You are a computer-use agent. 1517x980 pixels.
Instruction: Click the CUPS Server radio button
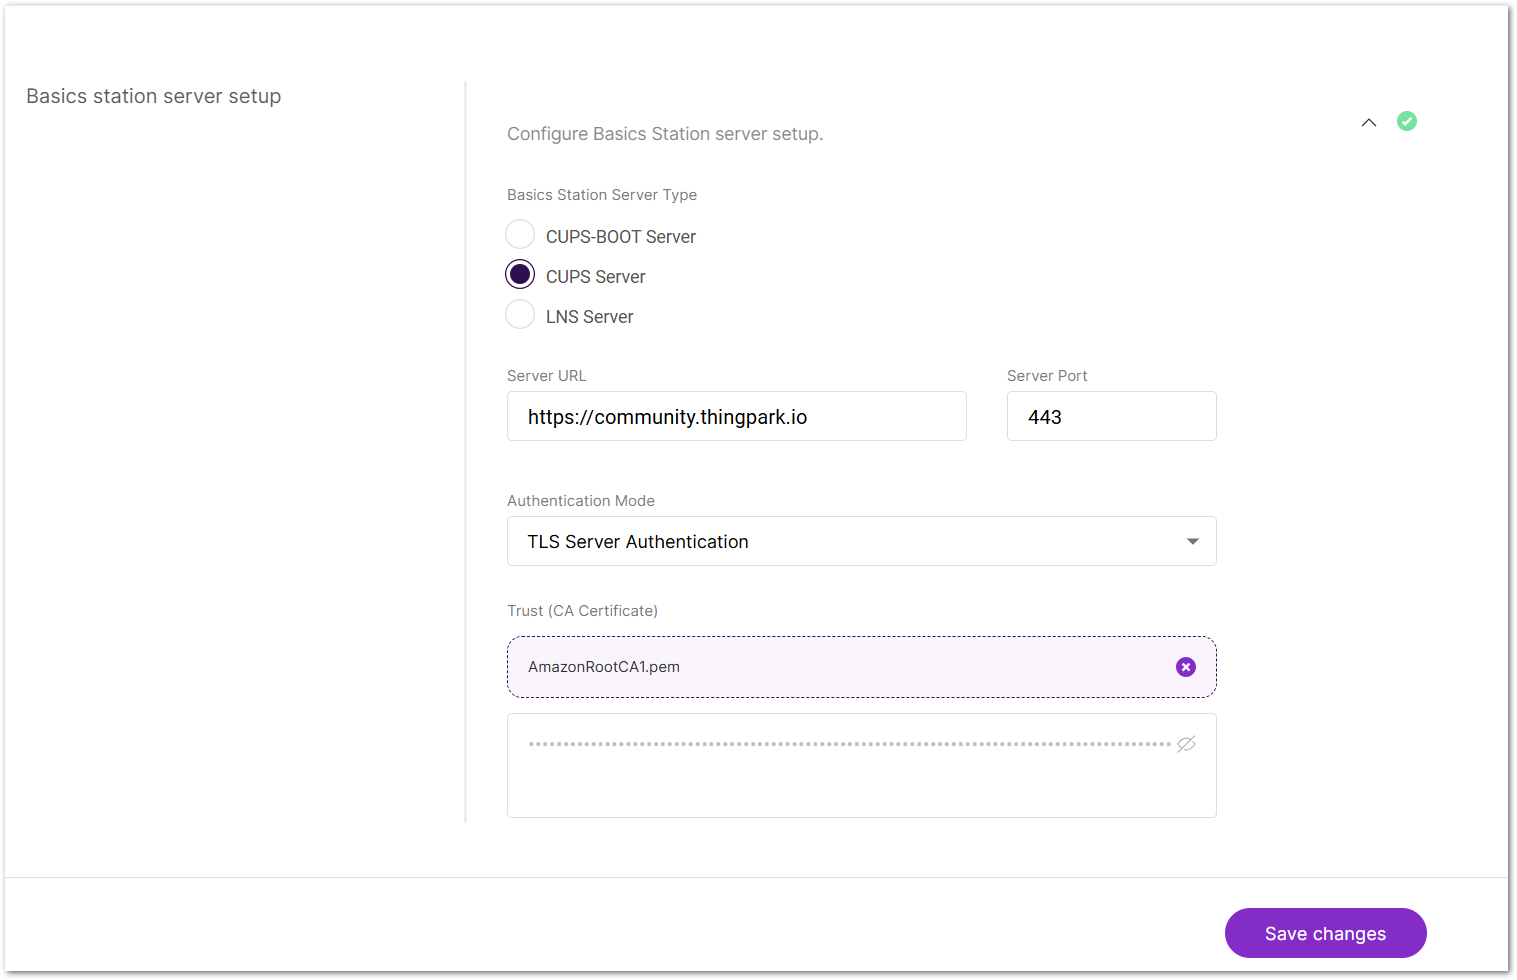pos(520,274)
